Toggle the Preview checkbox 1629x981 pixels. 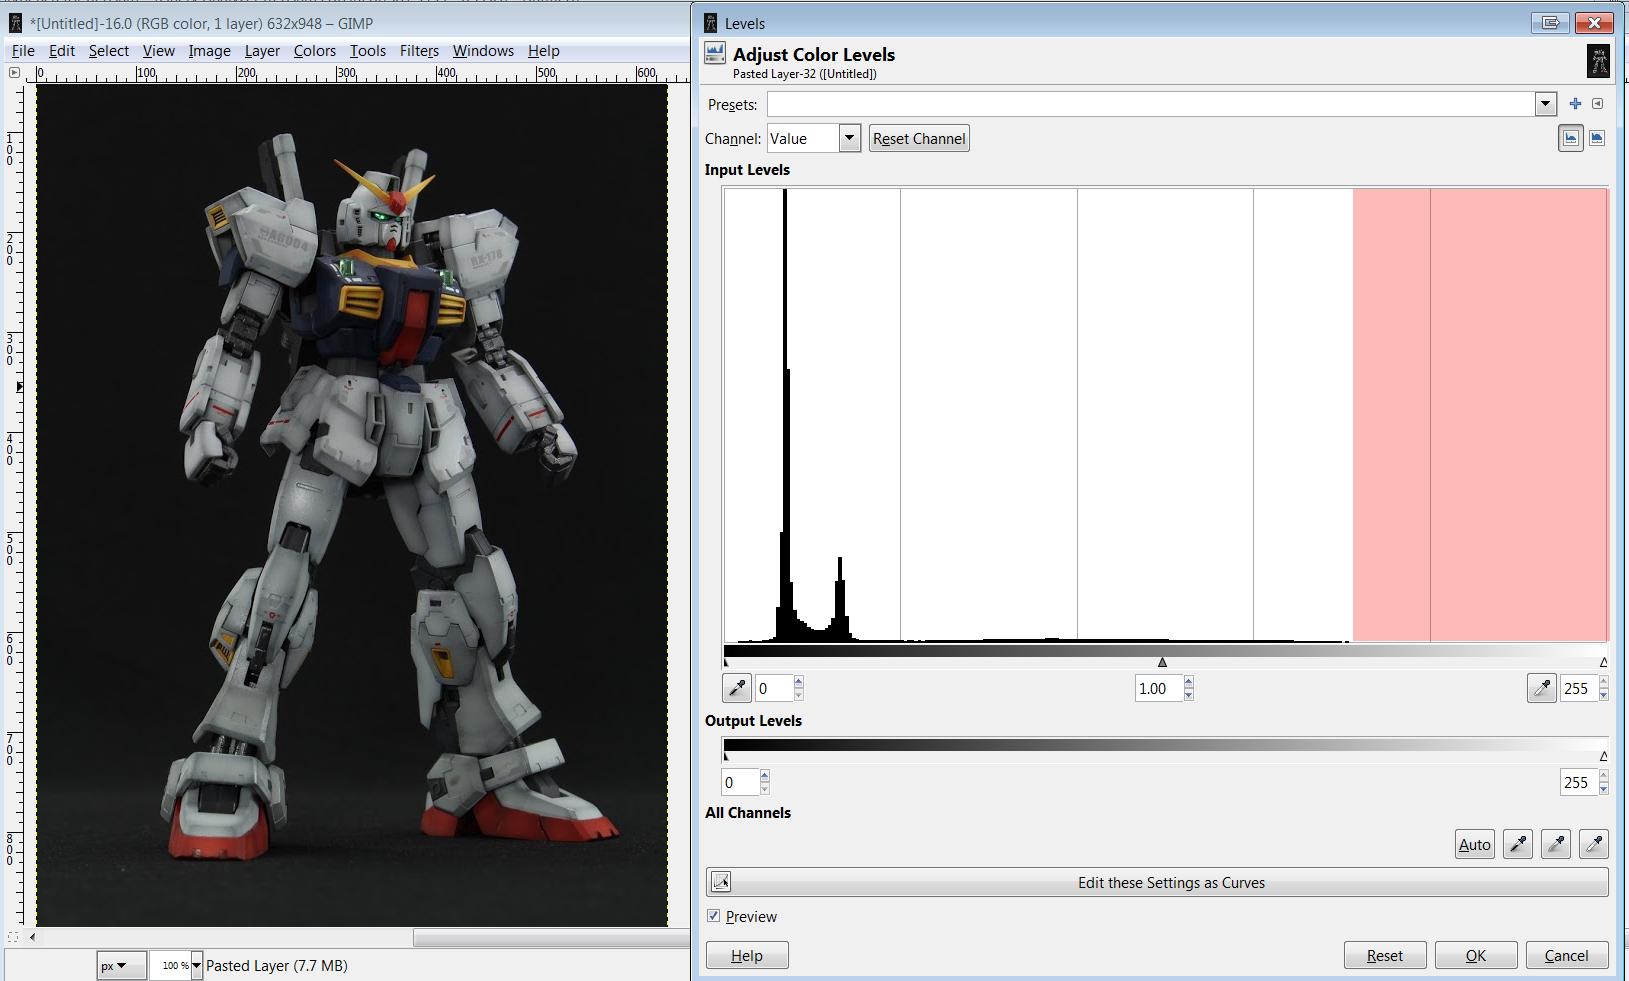(x=713, y=916)
